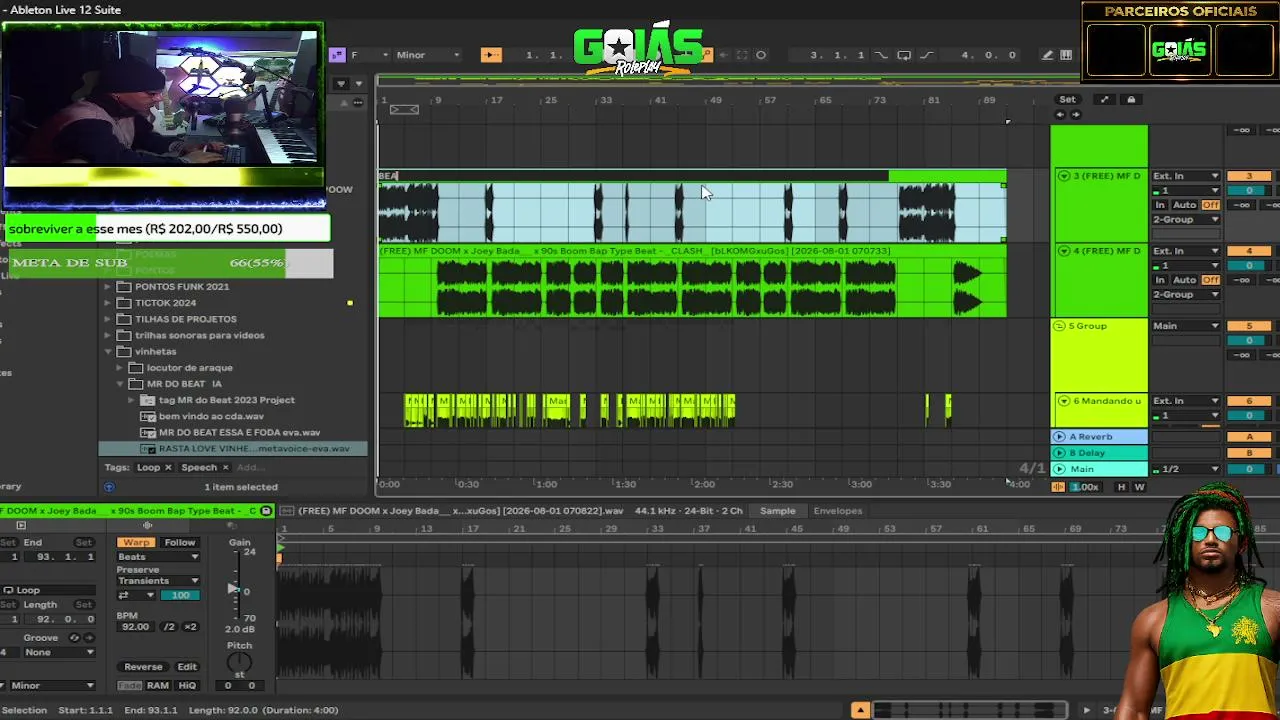
Task: Toggle track 5 Group activator button
Action: coord(1248,326)
